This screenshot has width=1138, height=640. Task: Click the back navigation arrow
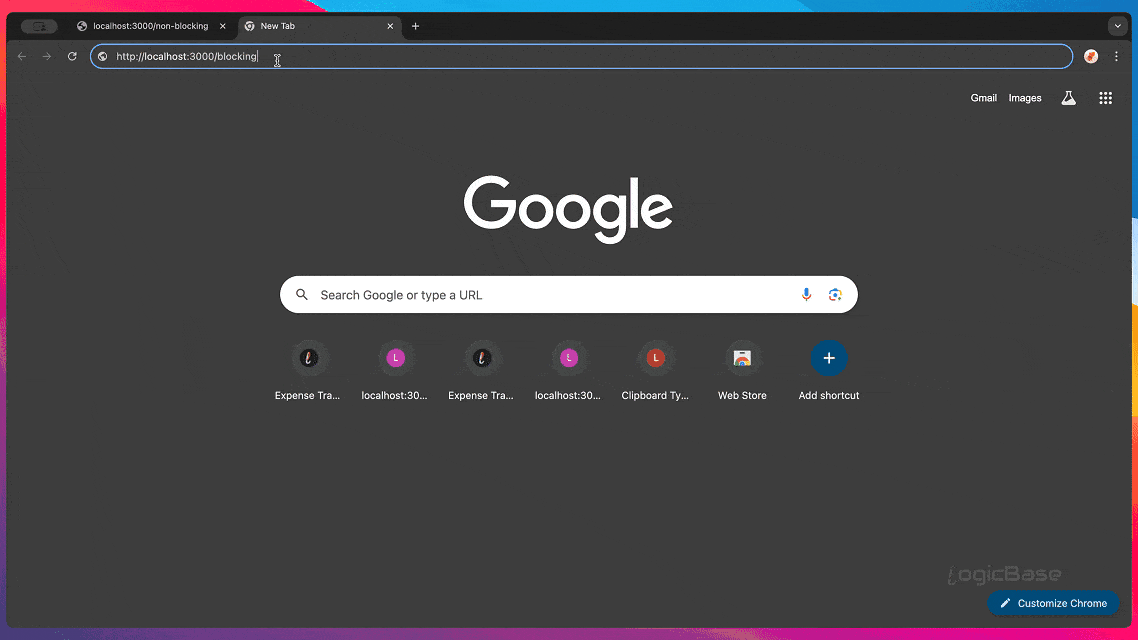coord(21,56)
